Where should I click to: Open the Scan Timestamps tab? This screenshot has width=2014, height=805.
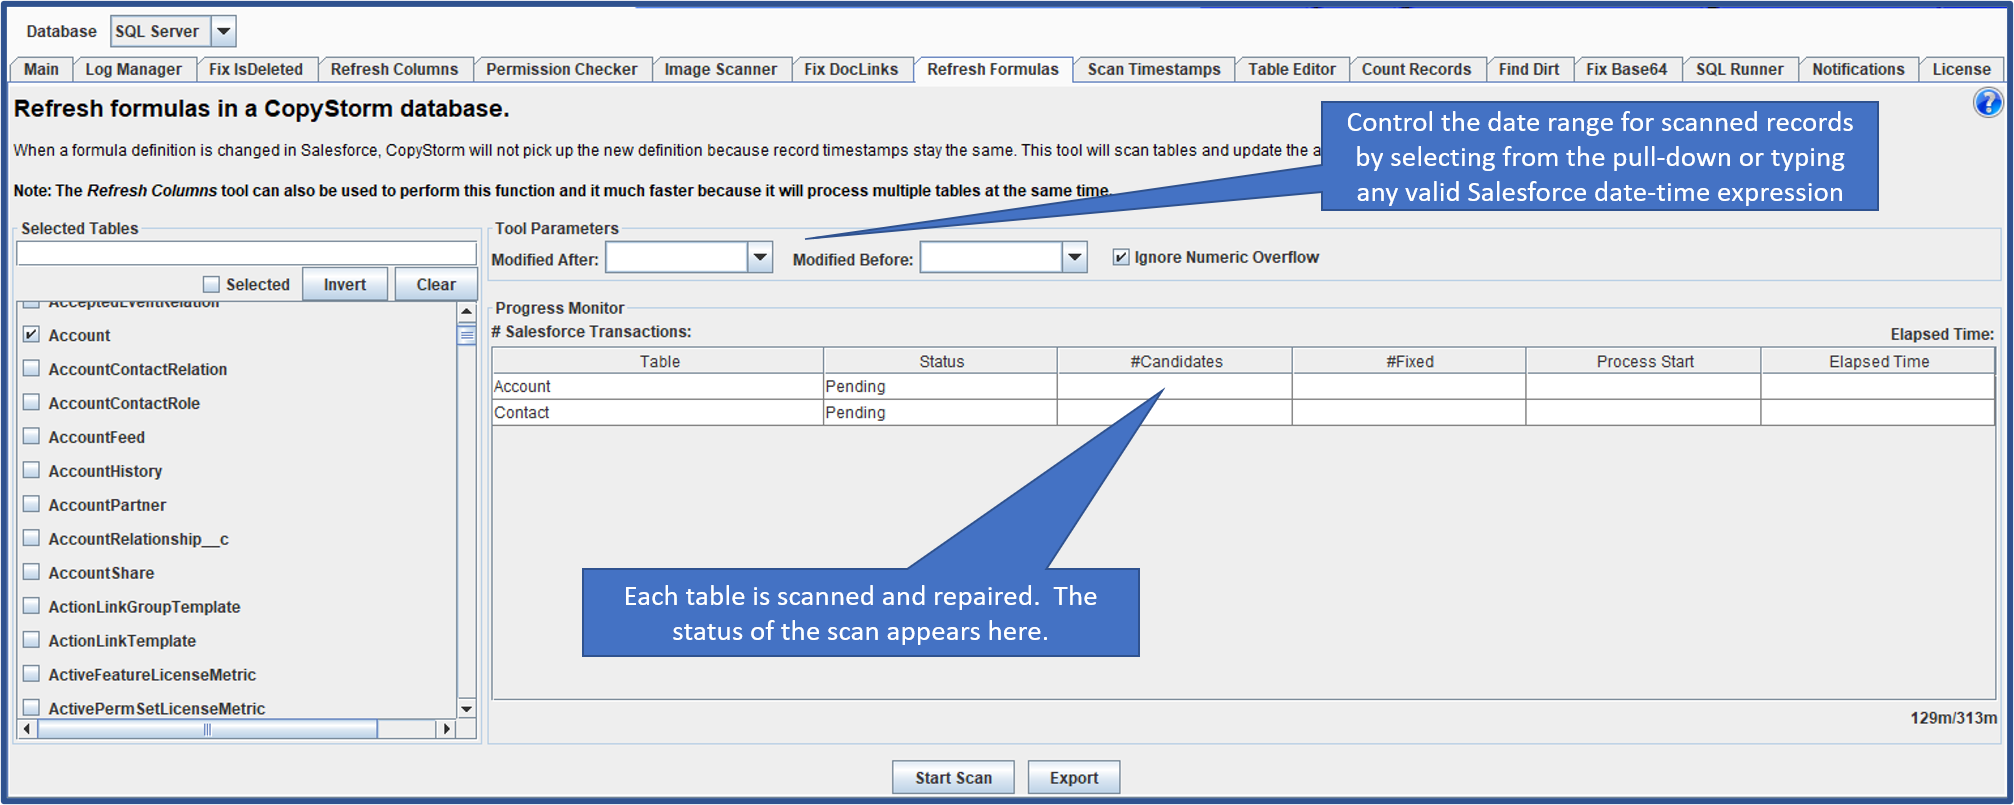1154,69
